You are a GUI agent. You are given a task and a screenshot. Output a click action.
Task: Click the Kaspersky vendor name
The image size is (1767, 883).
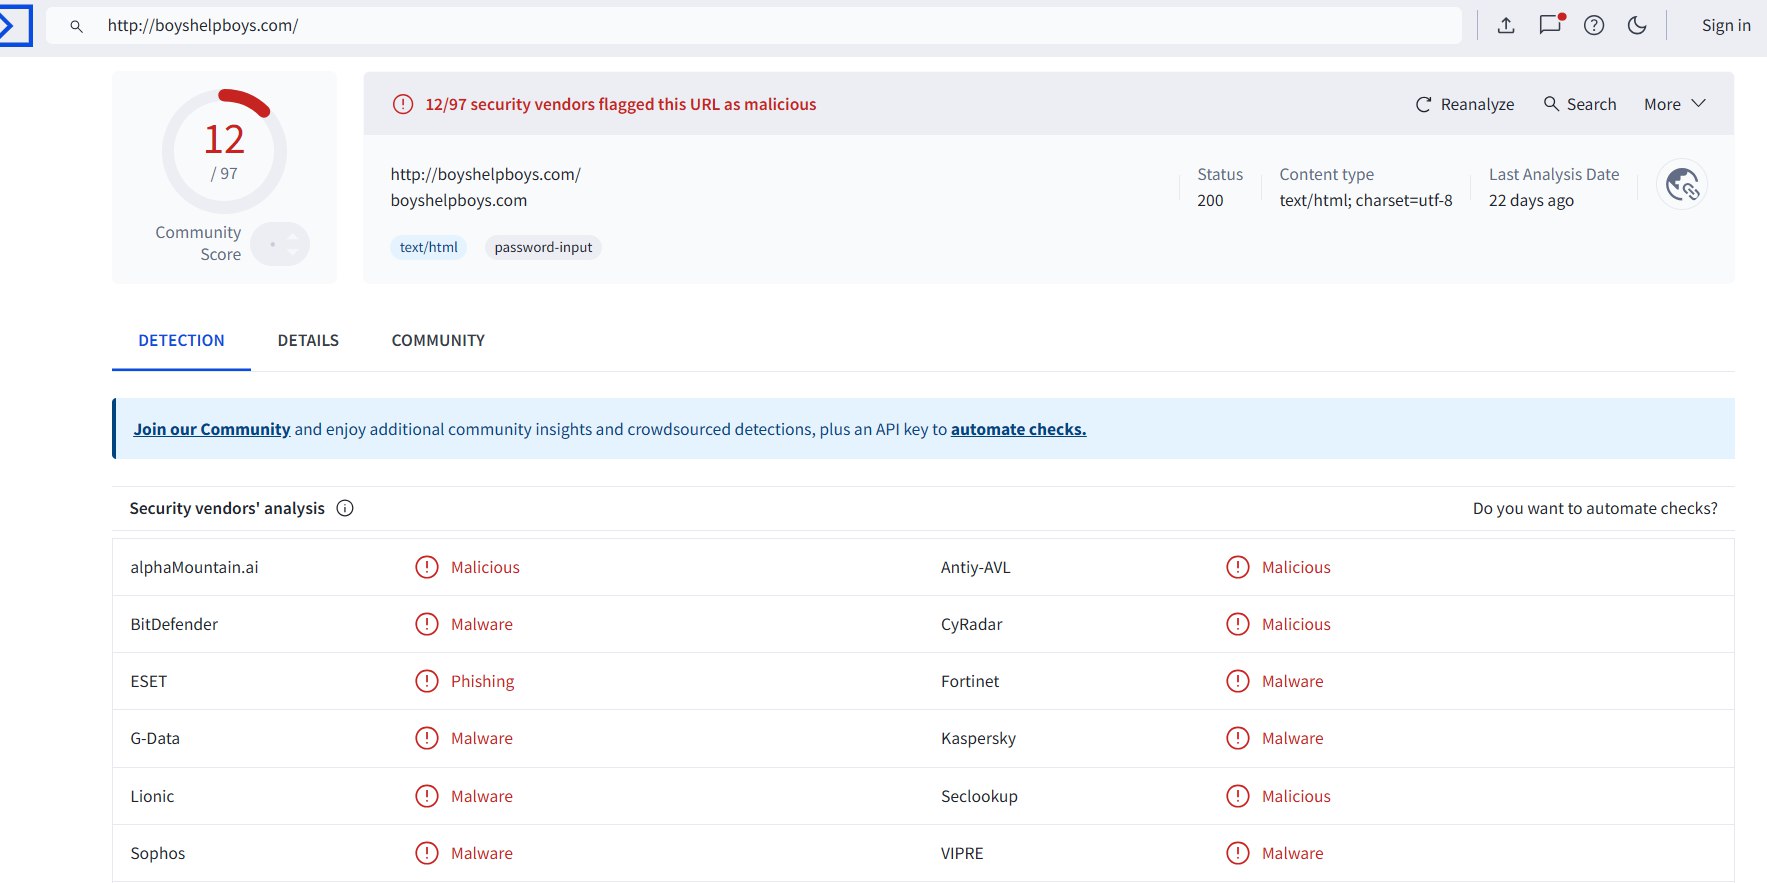pos(978,738)
